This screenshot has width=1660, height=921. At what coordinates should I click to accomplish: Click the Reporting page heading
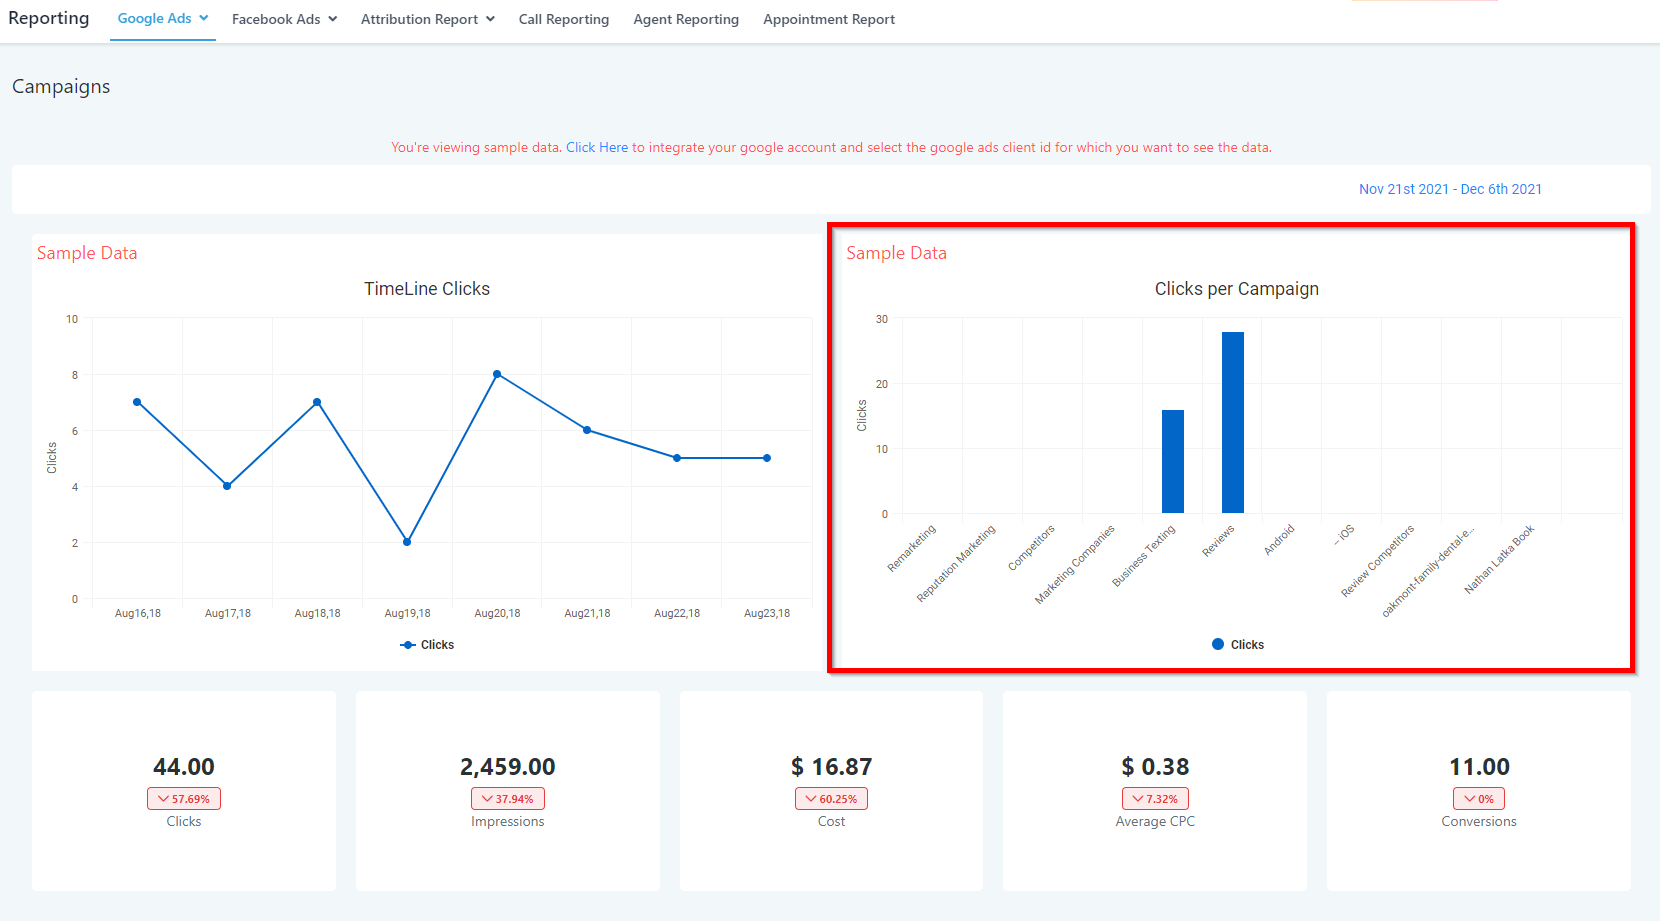(49, 18)
